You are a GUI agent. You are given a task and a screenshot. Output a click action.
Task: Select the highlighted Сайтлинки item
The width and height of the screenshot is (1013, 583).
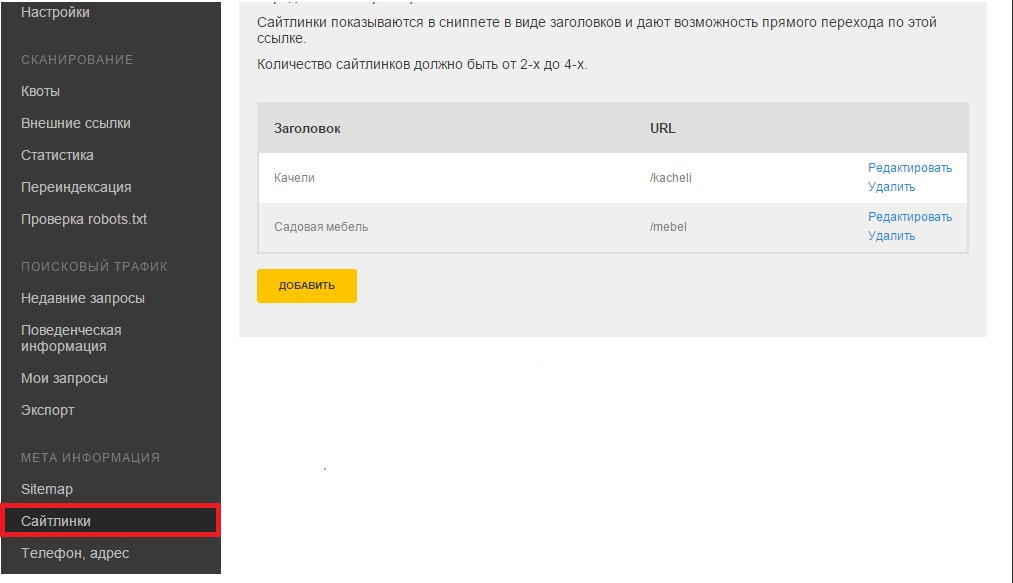(56, 521)
